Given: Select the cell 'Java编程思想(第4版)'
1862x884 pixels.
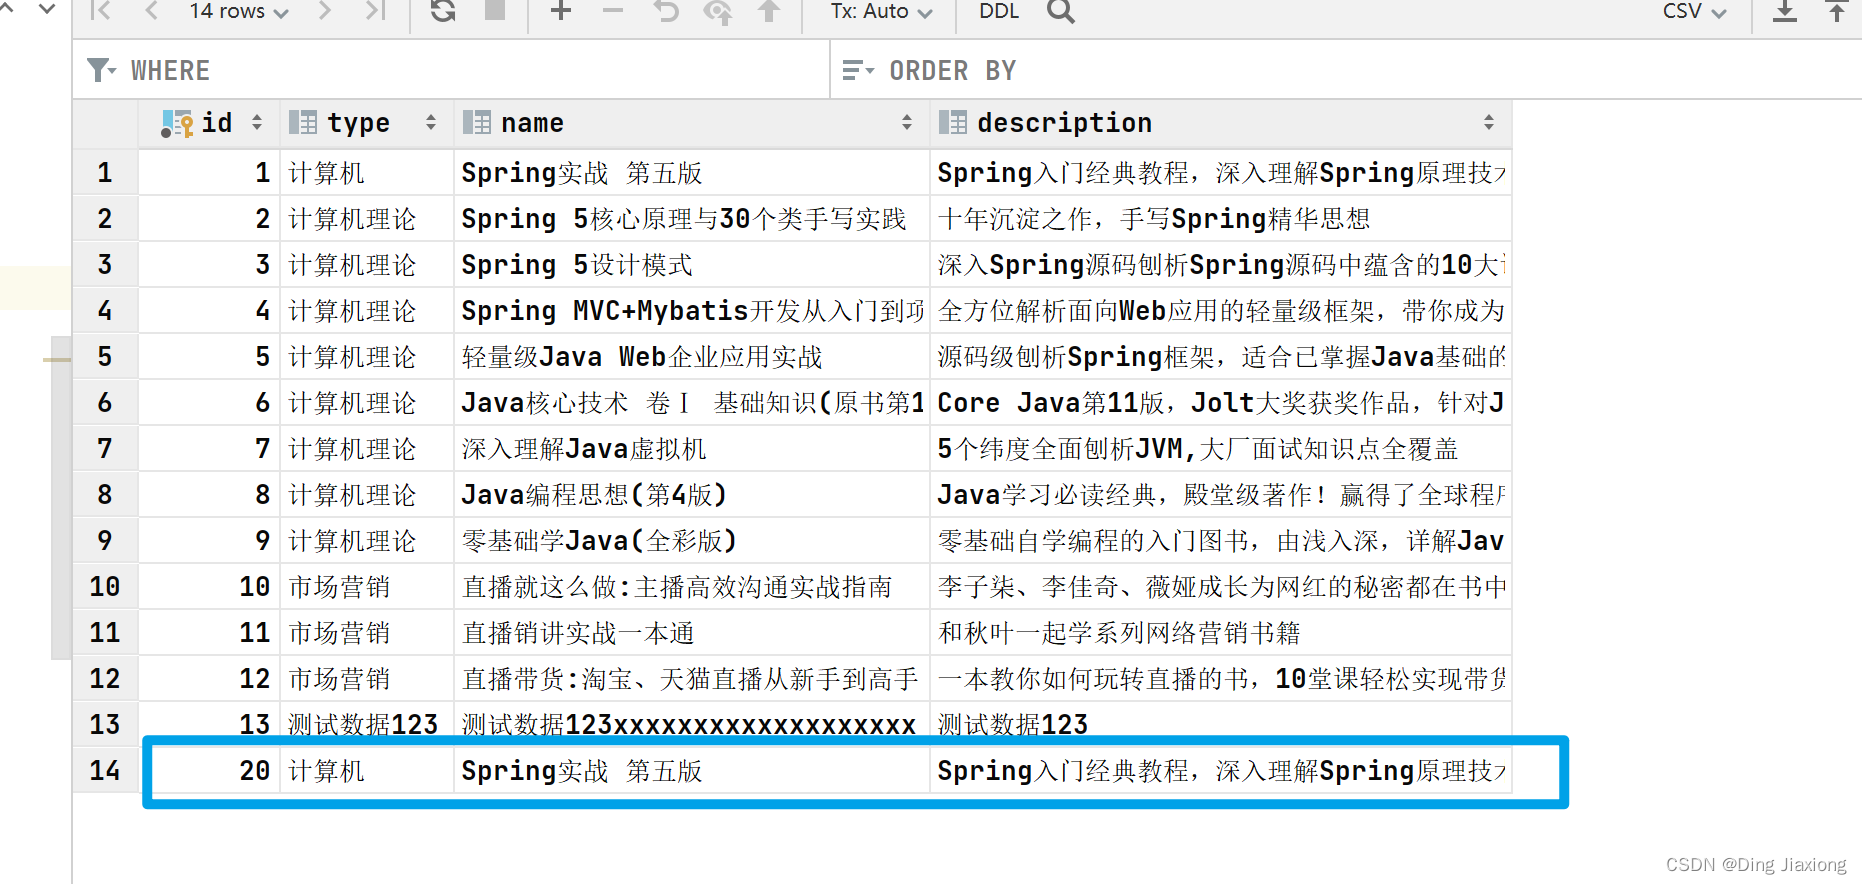Looking at the screenshot, I should [691, 495].
